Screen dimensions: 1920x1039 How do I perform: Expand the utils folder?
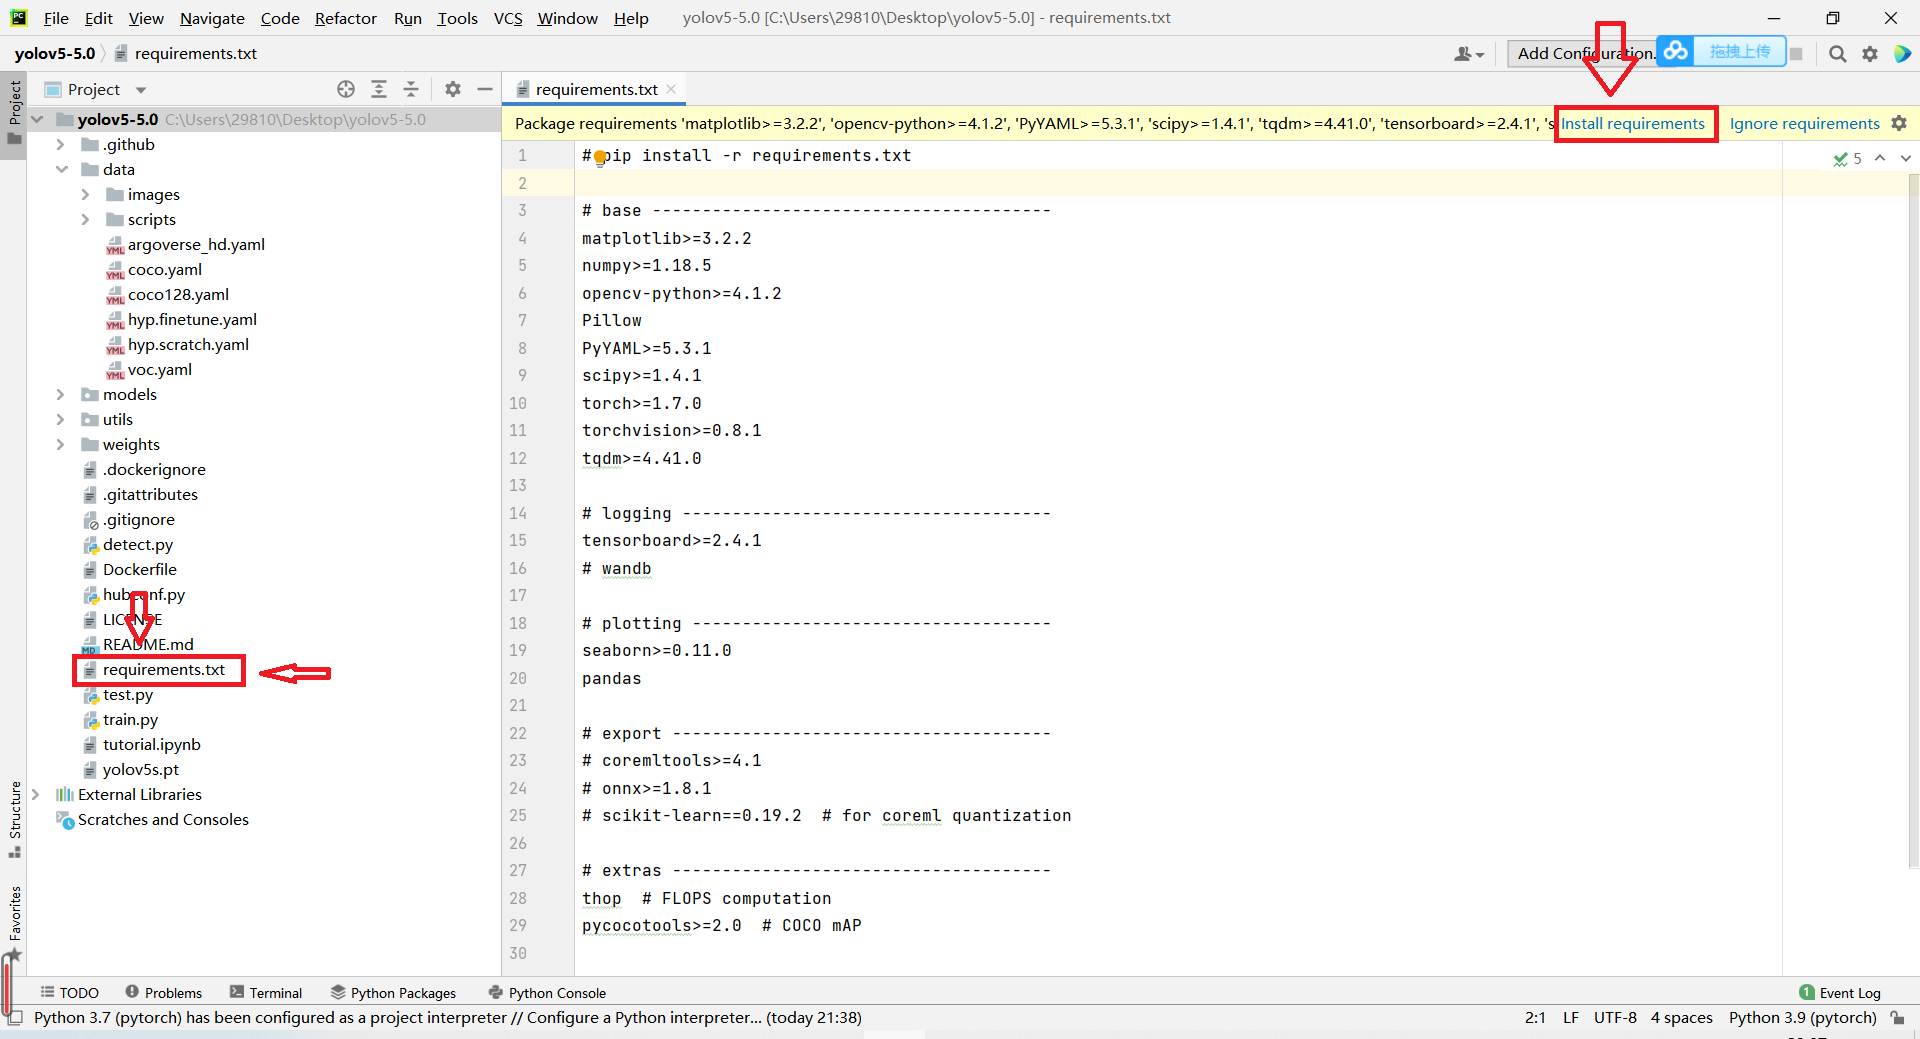pyautogui.click(x=60, y=419)
